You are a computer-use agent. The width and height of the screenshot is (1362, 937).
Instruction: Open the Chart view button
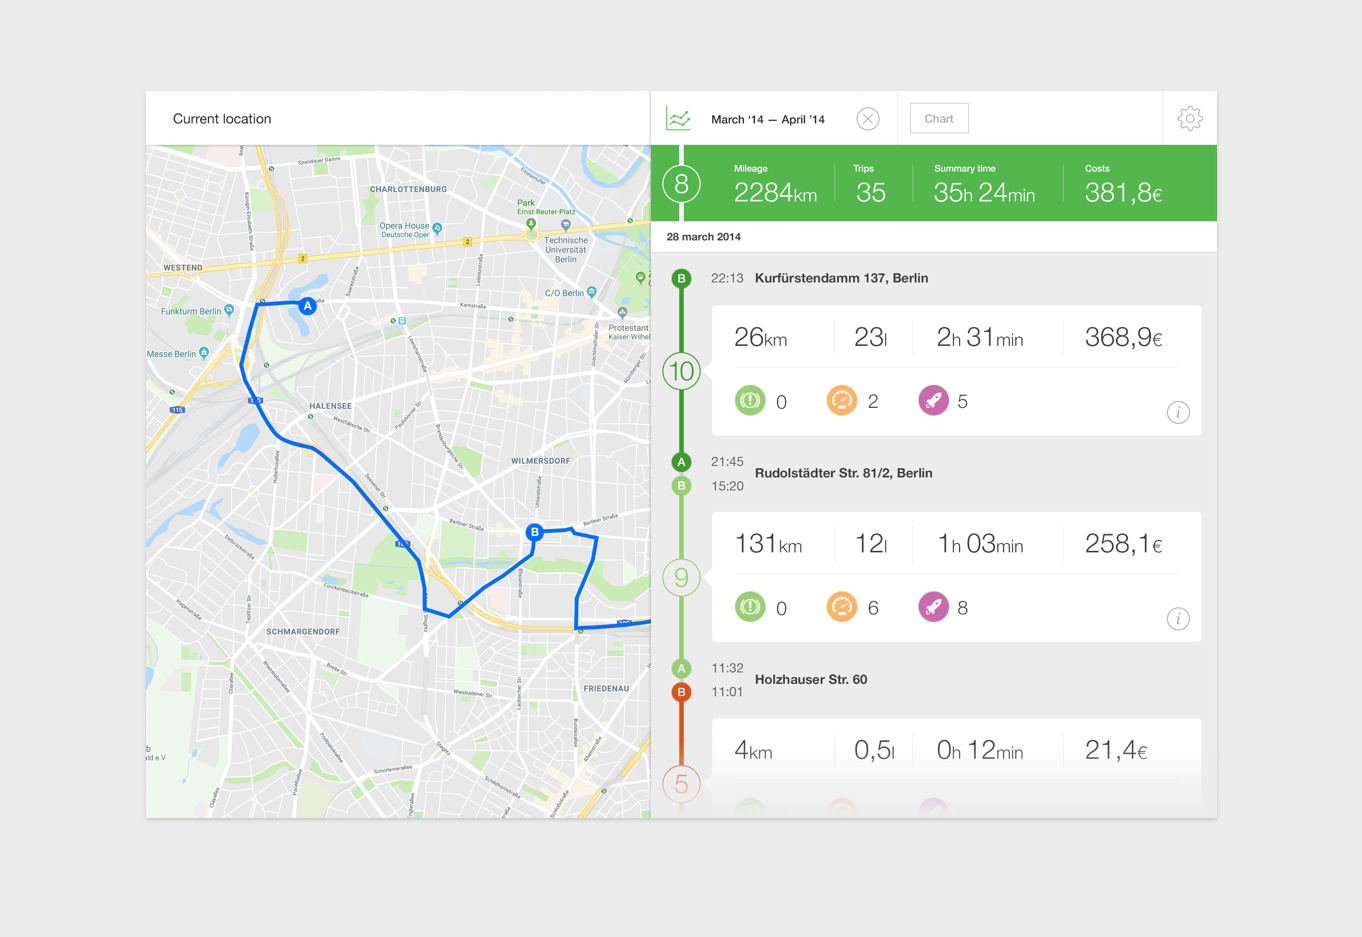pos(938,119)
